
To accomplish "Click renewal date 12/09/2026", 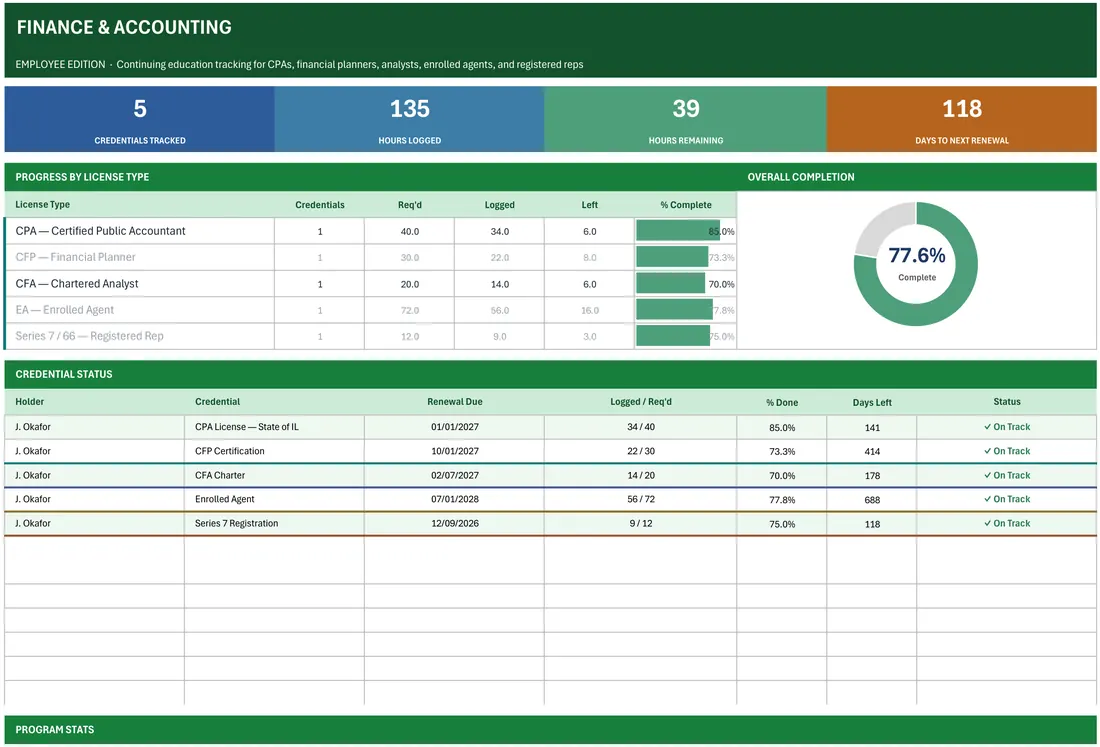I will tap(455, 523).
